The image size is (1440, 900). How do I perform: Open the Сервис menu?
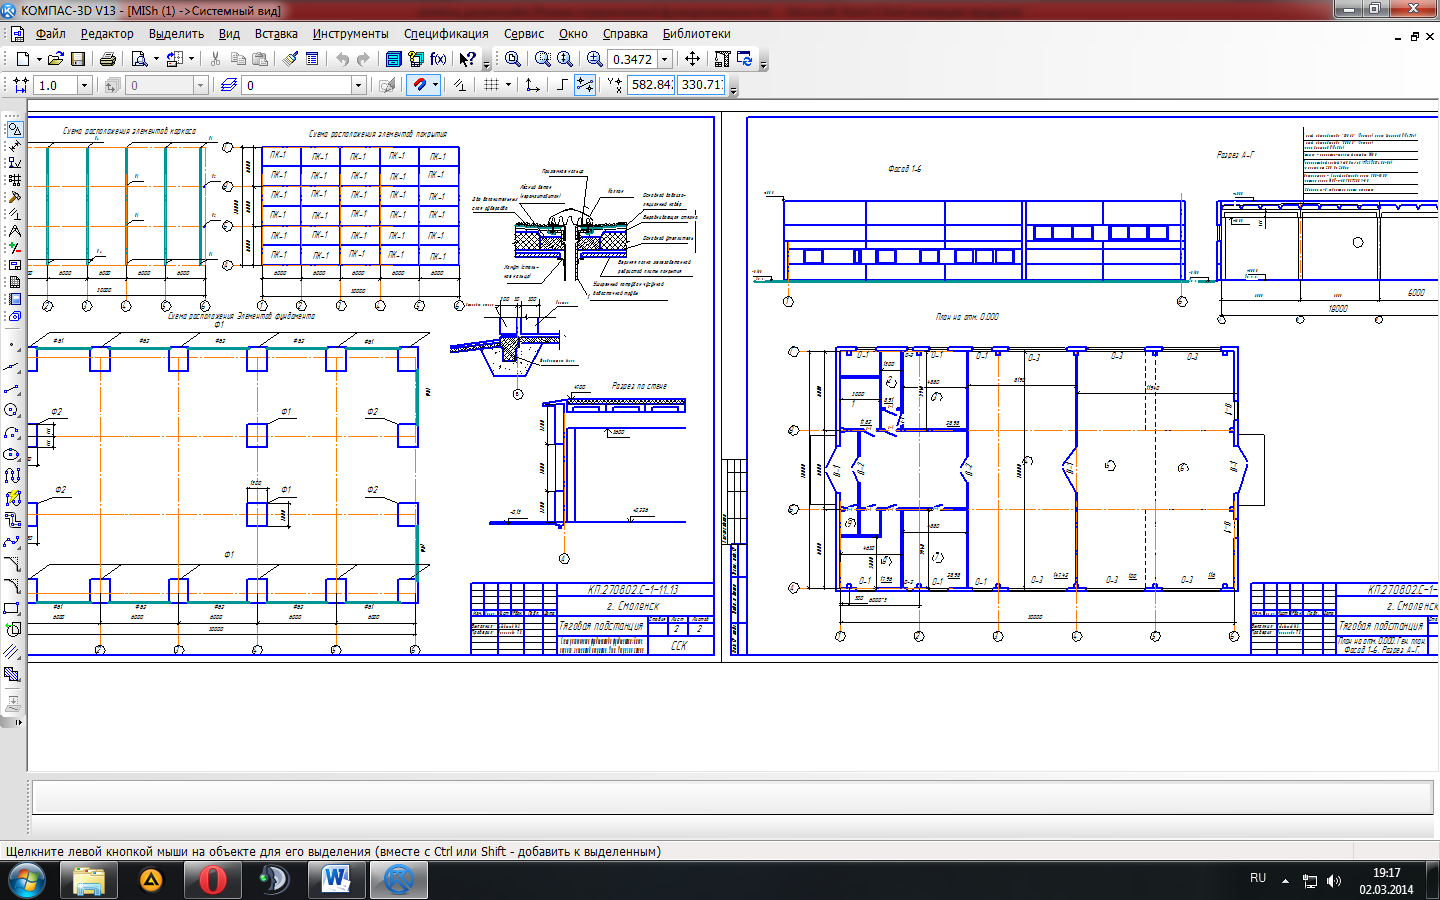524,34
